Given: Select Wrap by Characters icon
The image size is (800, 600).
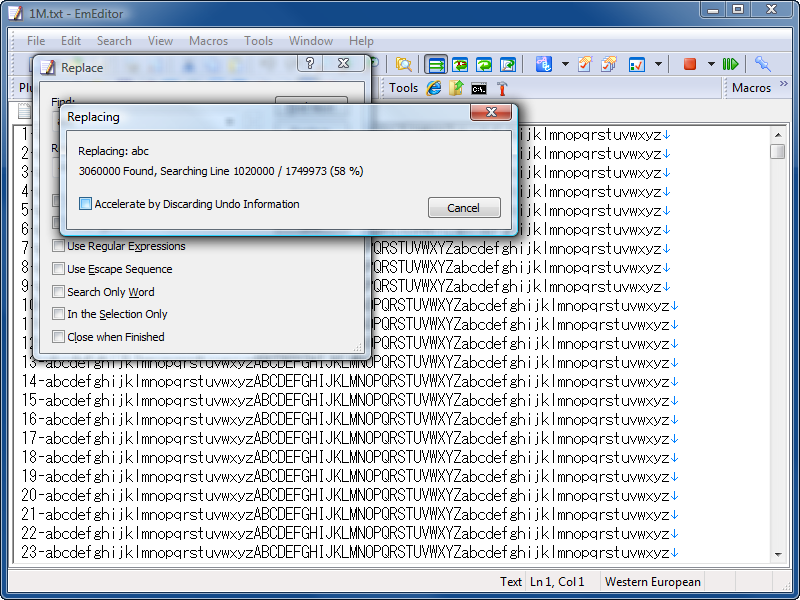Looking at the screenshot, I should point(460,65).
